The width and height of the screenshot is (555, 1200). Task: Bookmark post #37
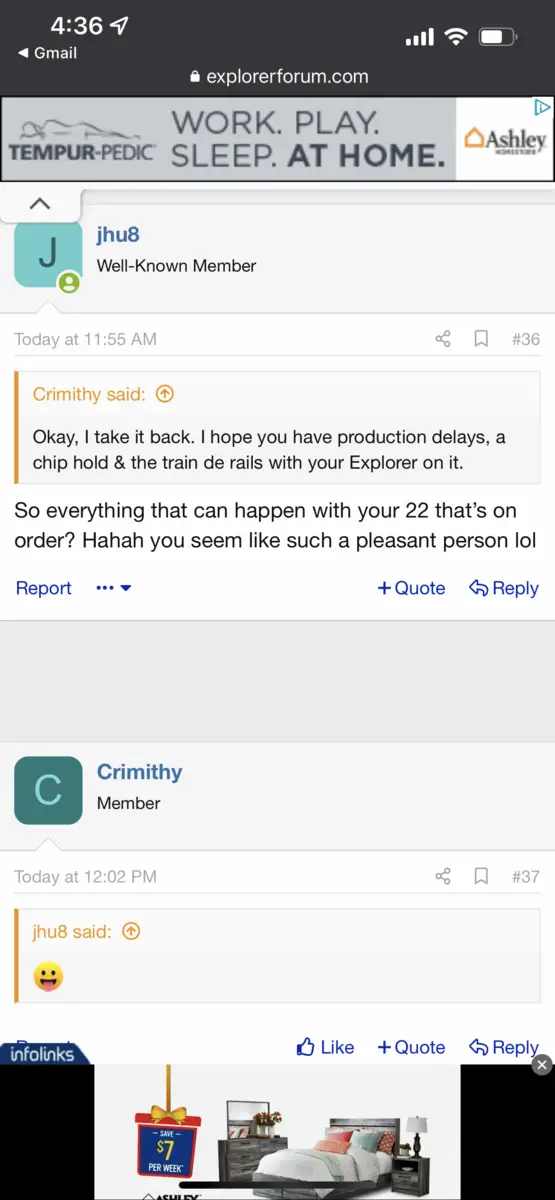coord(481,876)
